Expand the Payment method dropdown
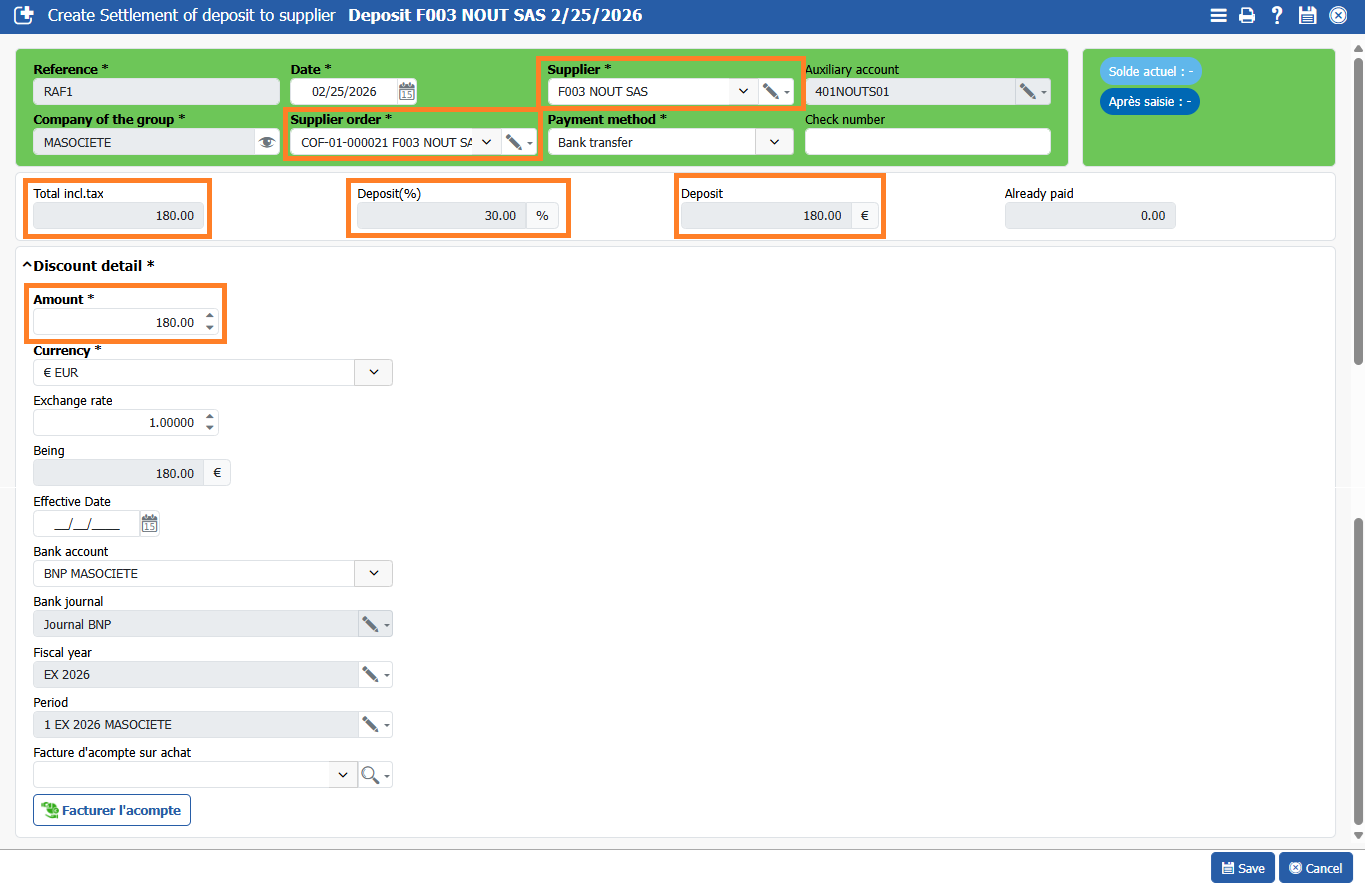The image size is (1365, 883). [x=774, y=143]
